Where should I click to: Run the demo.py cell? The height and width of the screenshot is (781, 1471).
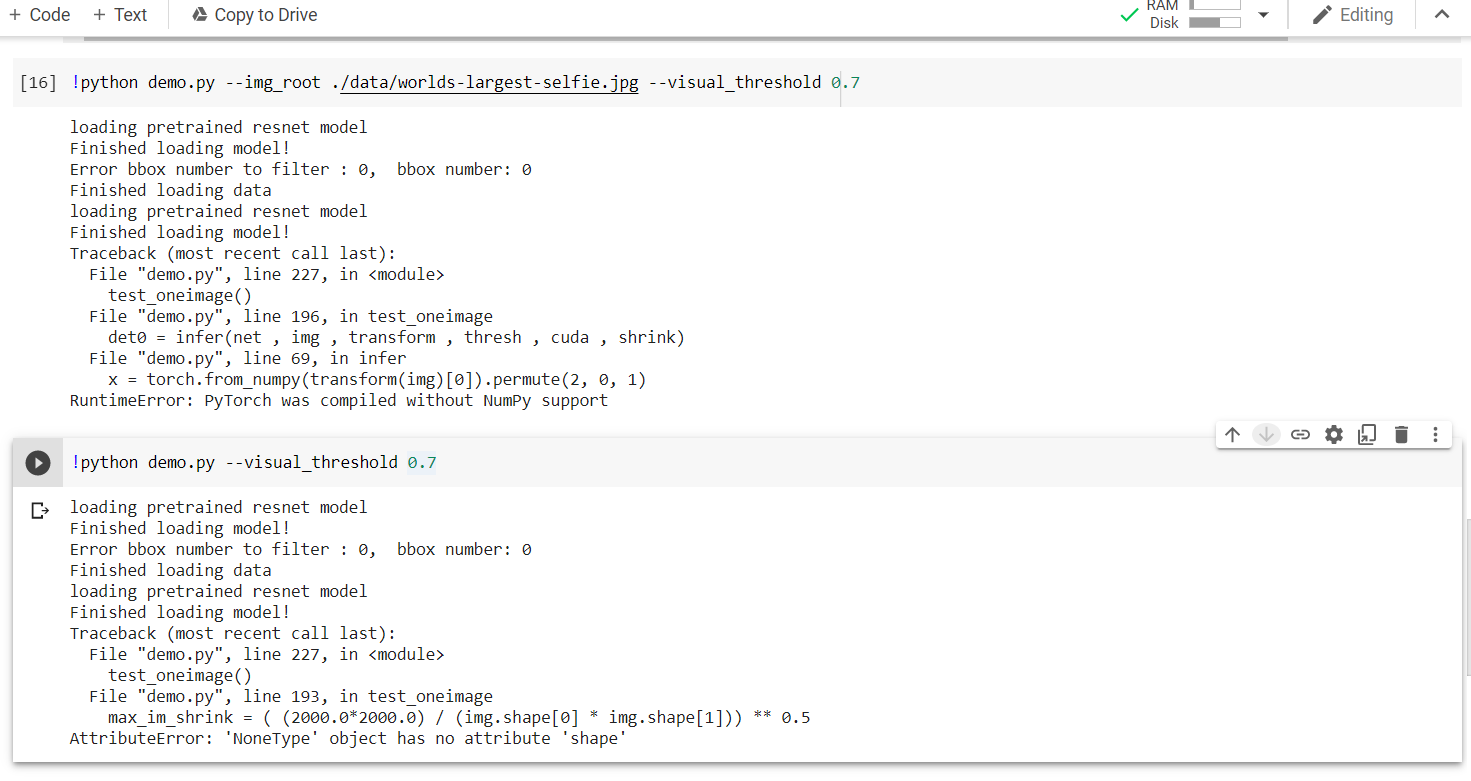pos(37,462)
